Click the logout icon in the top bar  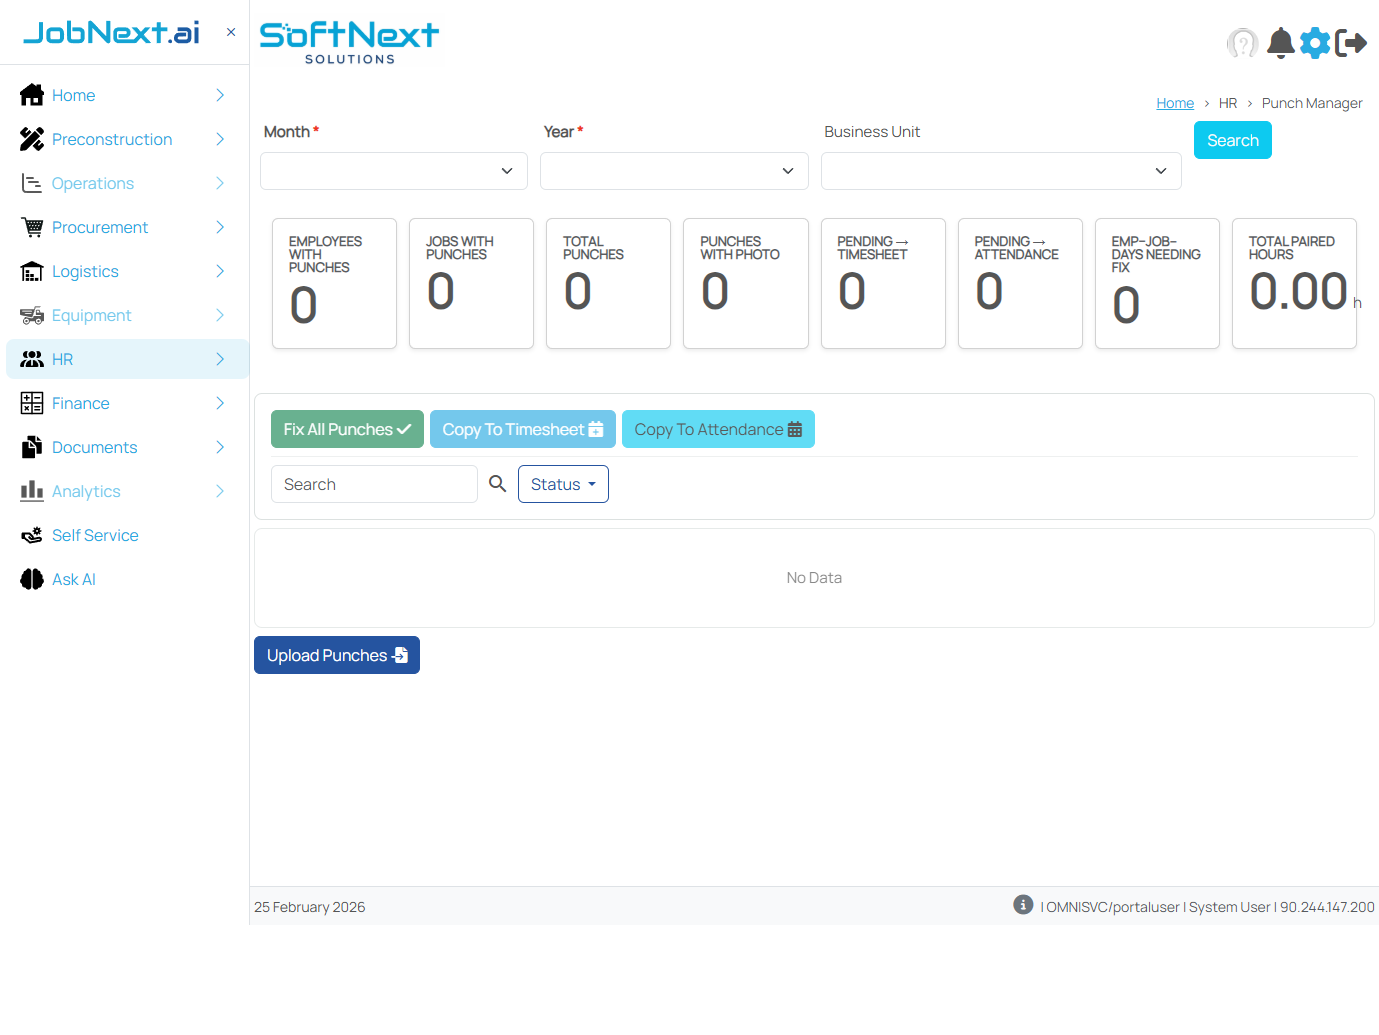point(1352,43)
